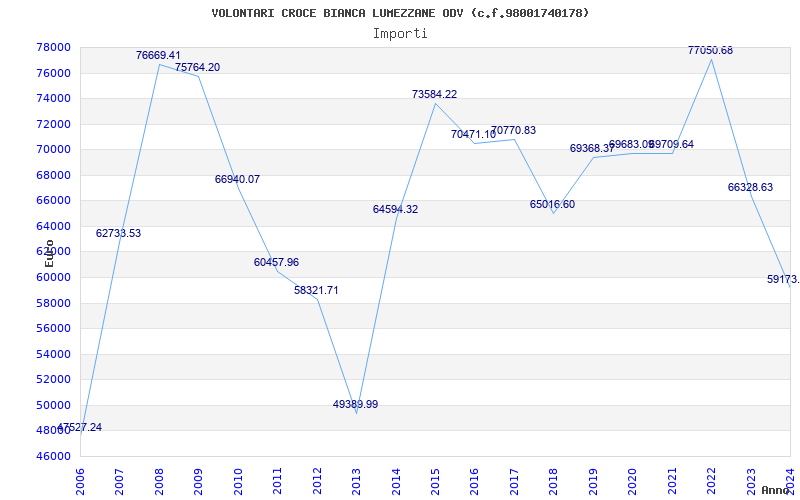Click the 2008 x-axis year label
Viewport: 800px width, 500px height.
159,482
